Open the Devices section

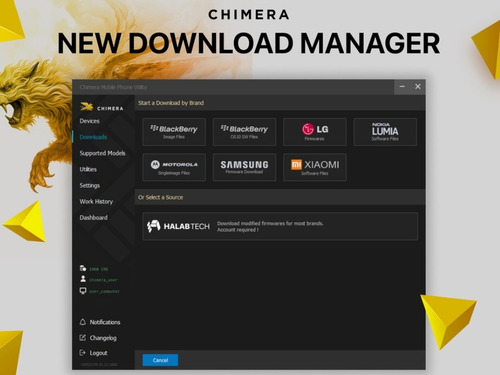pyautogui.click(x=89, y=121)
